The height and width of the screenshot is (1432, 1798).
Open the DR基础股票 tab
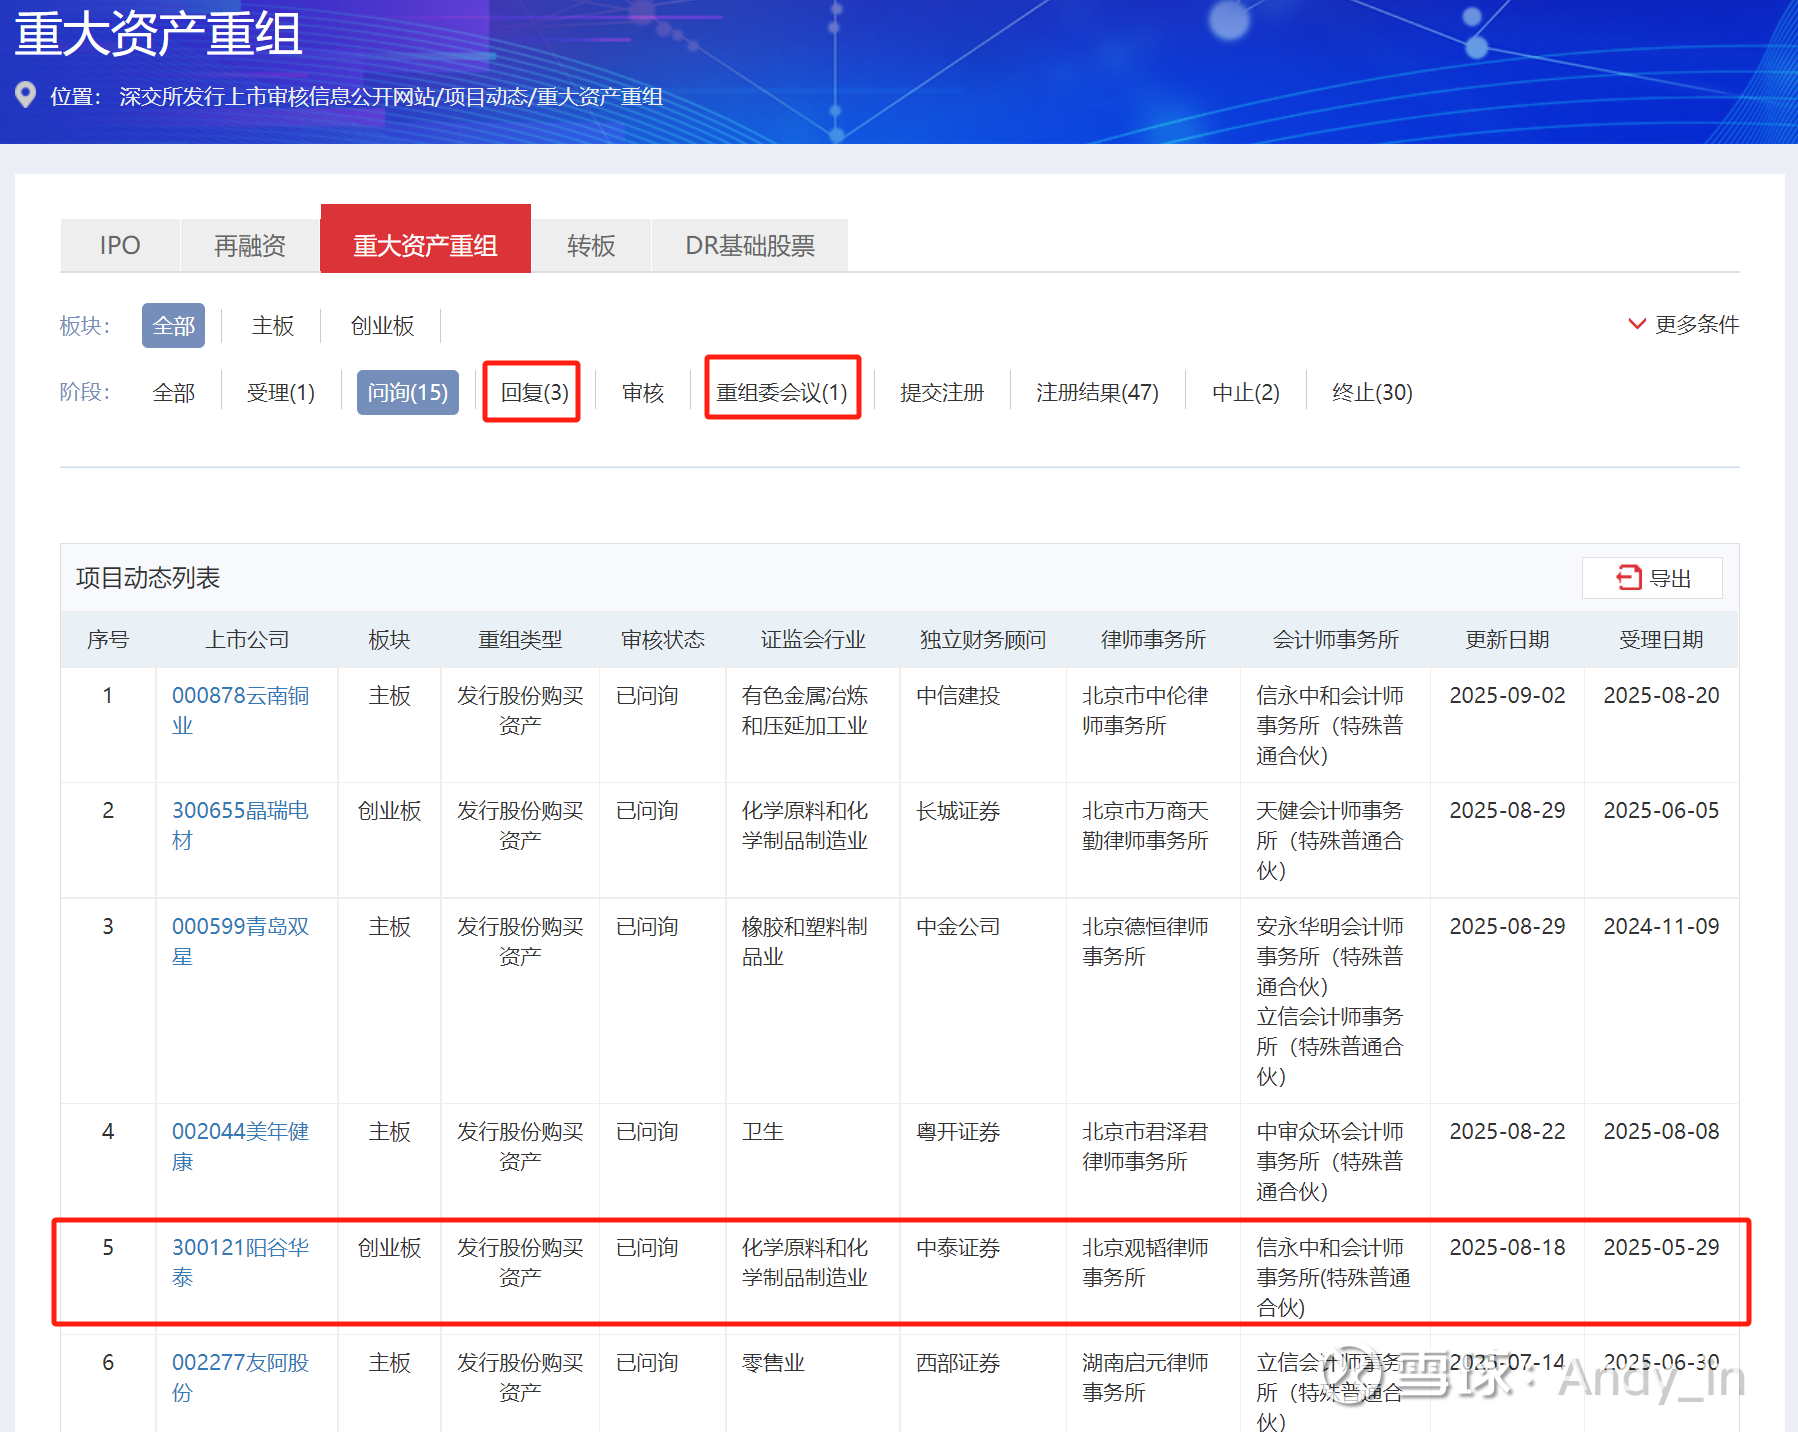(x=749, y=245)
